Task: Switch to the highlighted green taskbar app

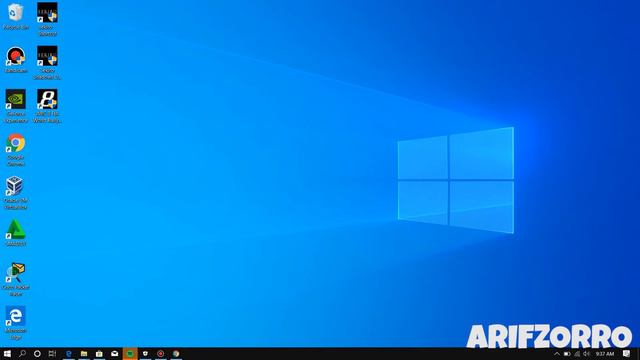Action: (x=130, y=353)
